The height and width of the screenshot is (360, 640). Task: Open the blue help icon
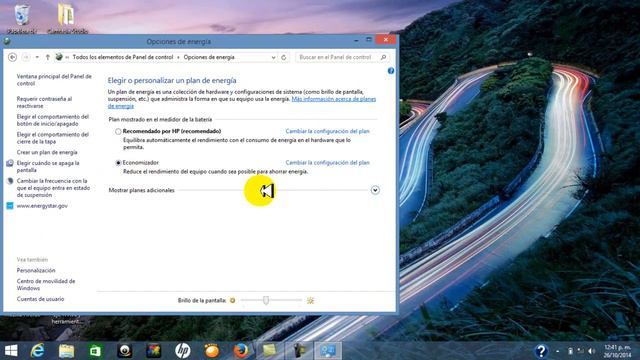(391, 71)
